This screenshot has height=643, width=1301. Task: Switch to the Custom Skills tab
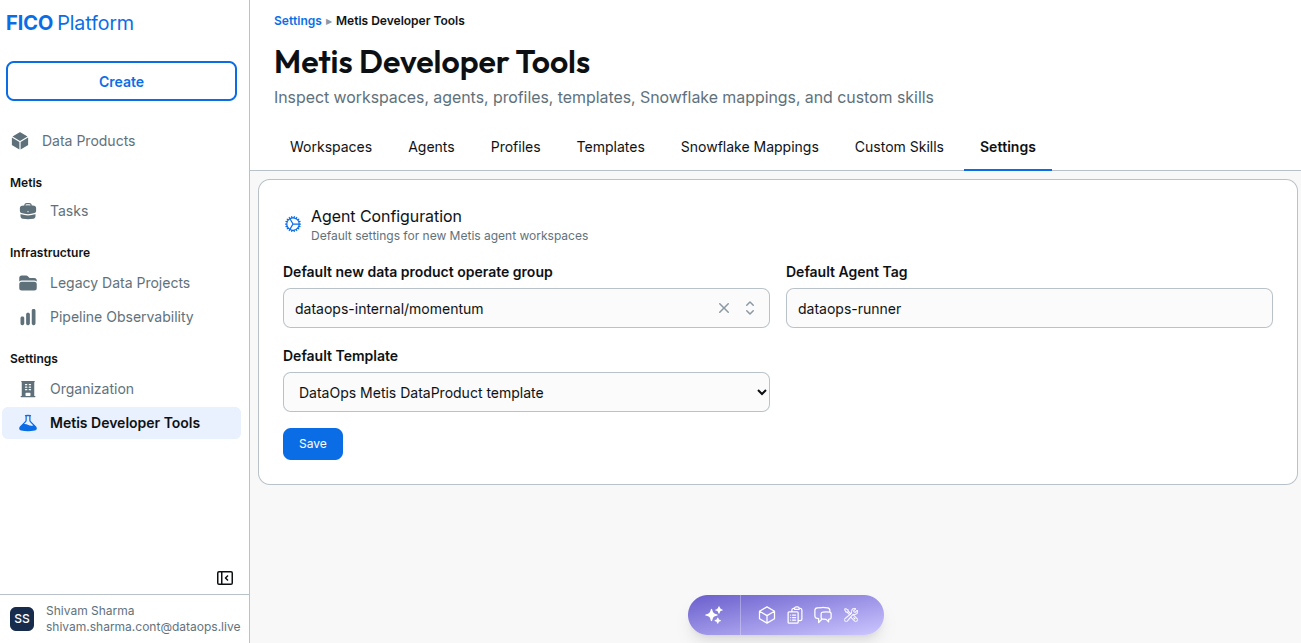coord(899,147)
